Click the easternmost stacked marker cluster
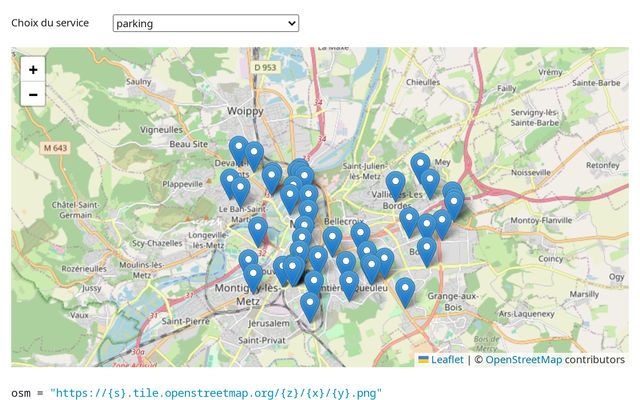This screenshot has width=640, height=400. point(453,200)
